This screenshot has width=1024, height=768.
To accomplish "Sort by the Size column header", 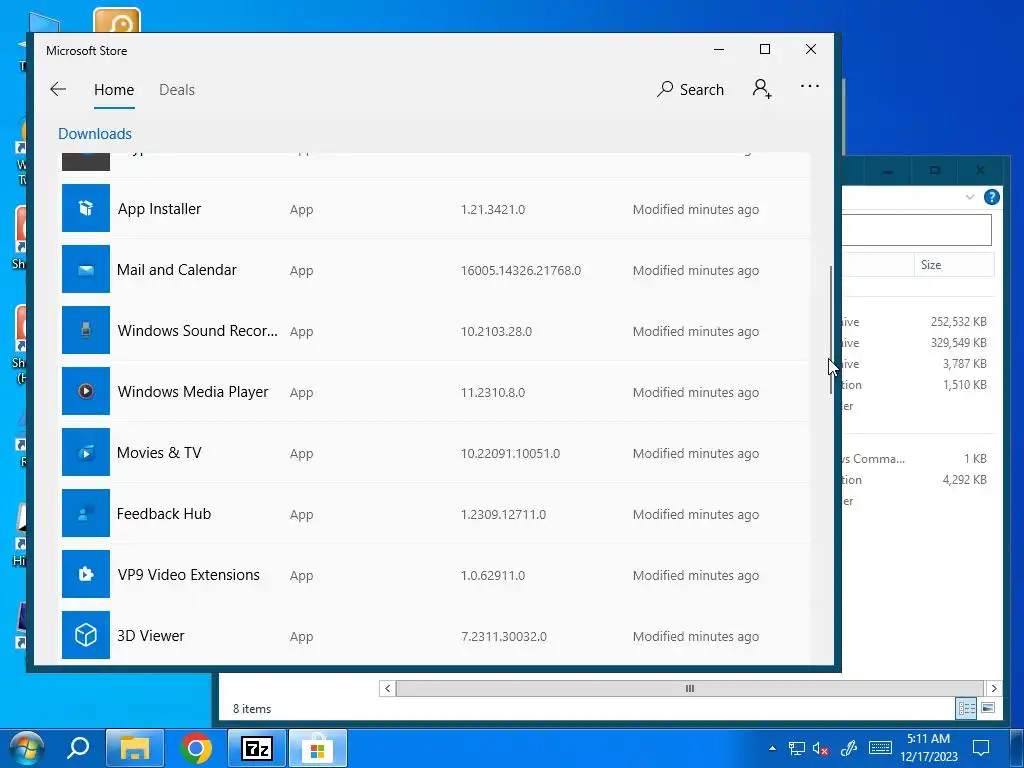I will click(x=953, y=264).
